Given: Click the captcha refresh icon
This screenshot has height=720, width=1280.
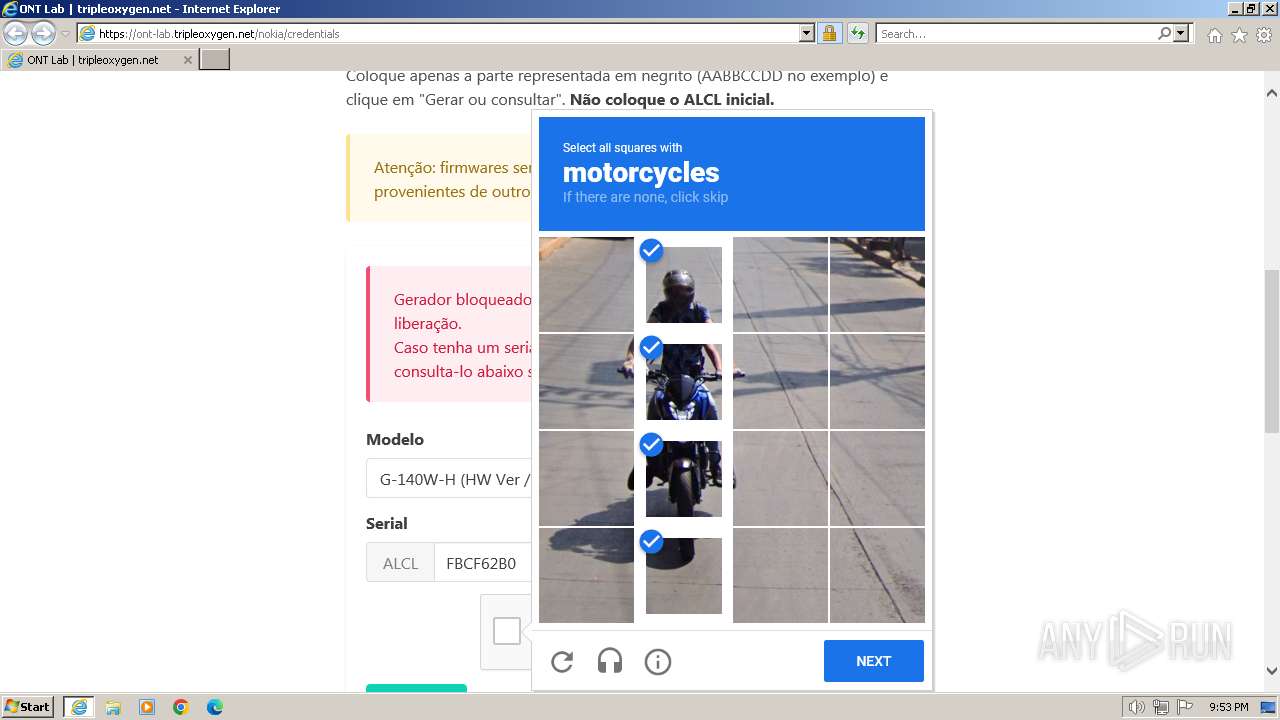Looking at the screenshot, I should [562, 661].
